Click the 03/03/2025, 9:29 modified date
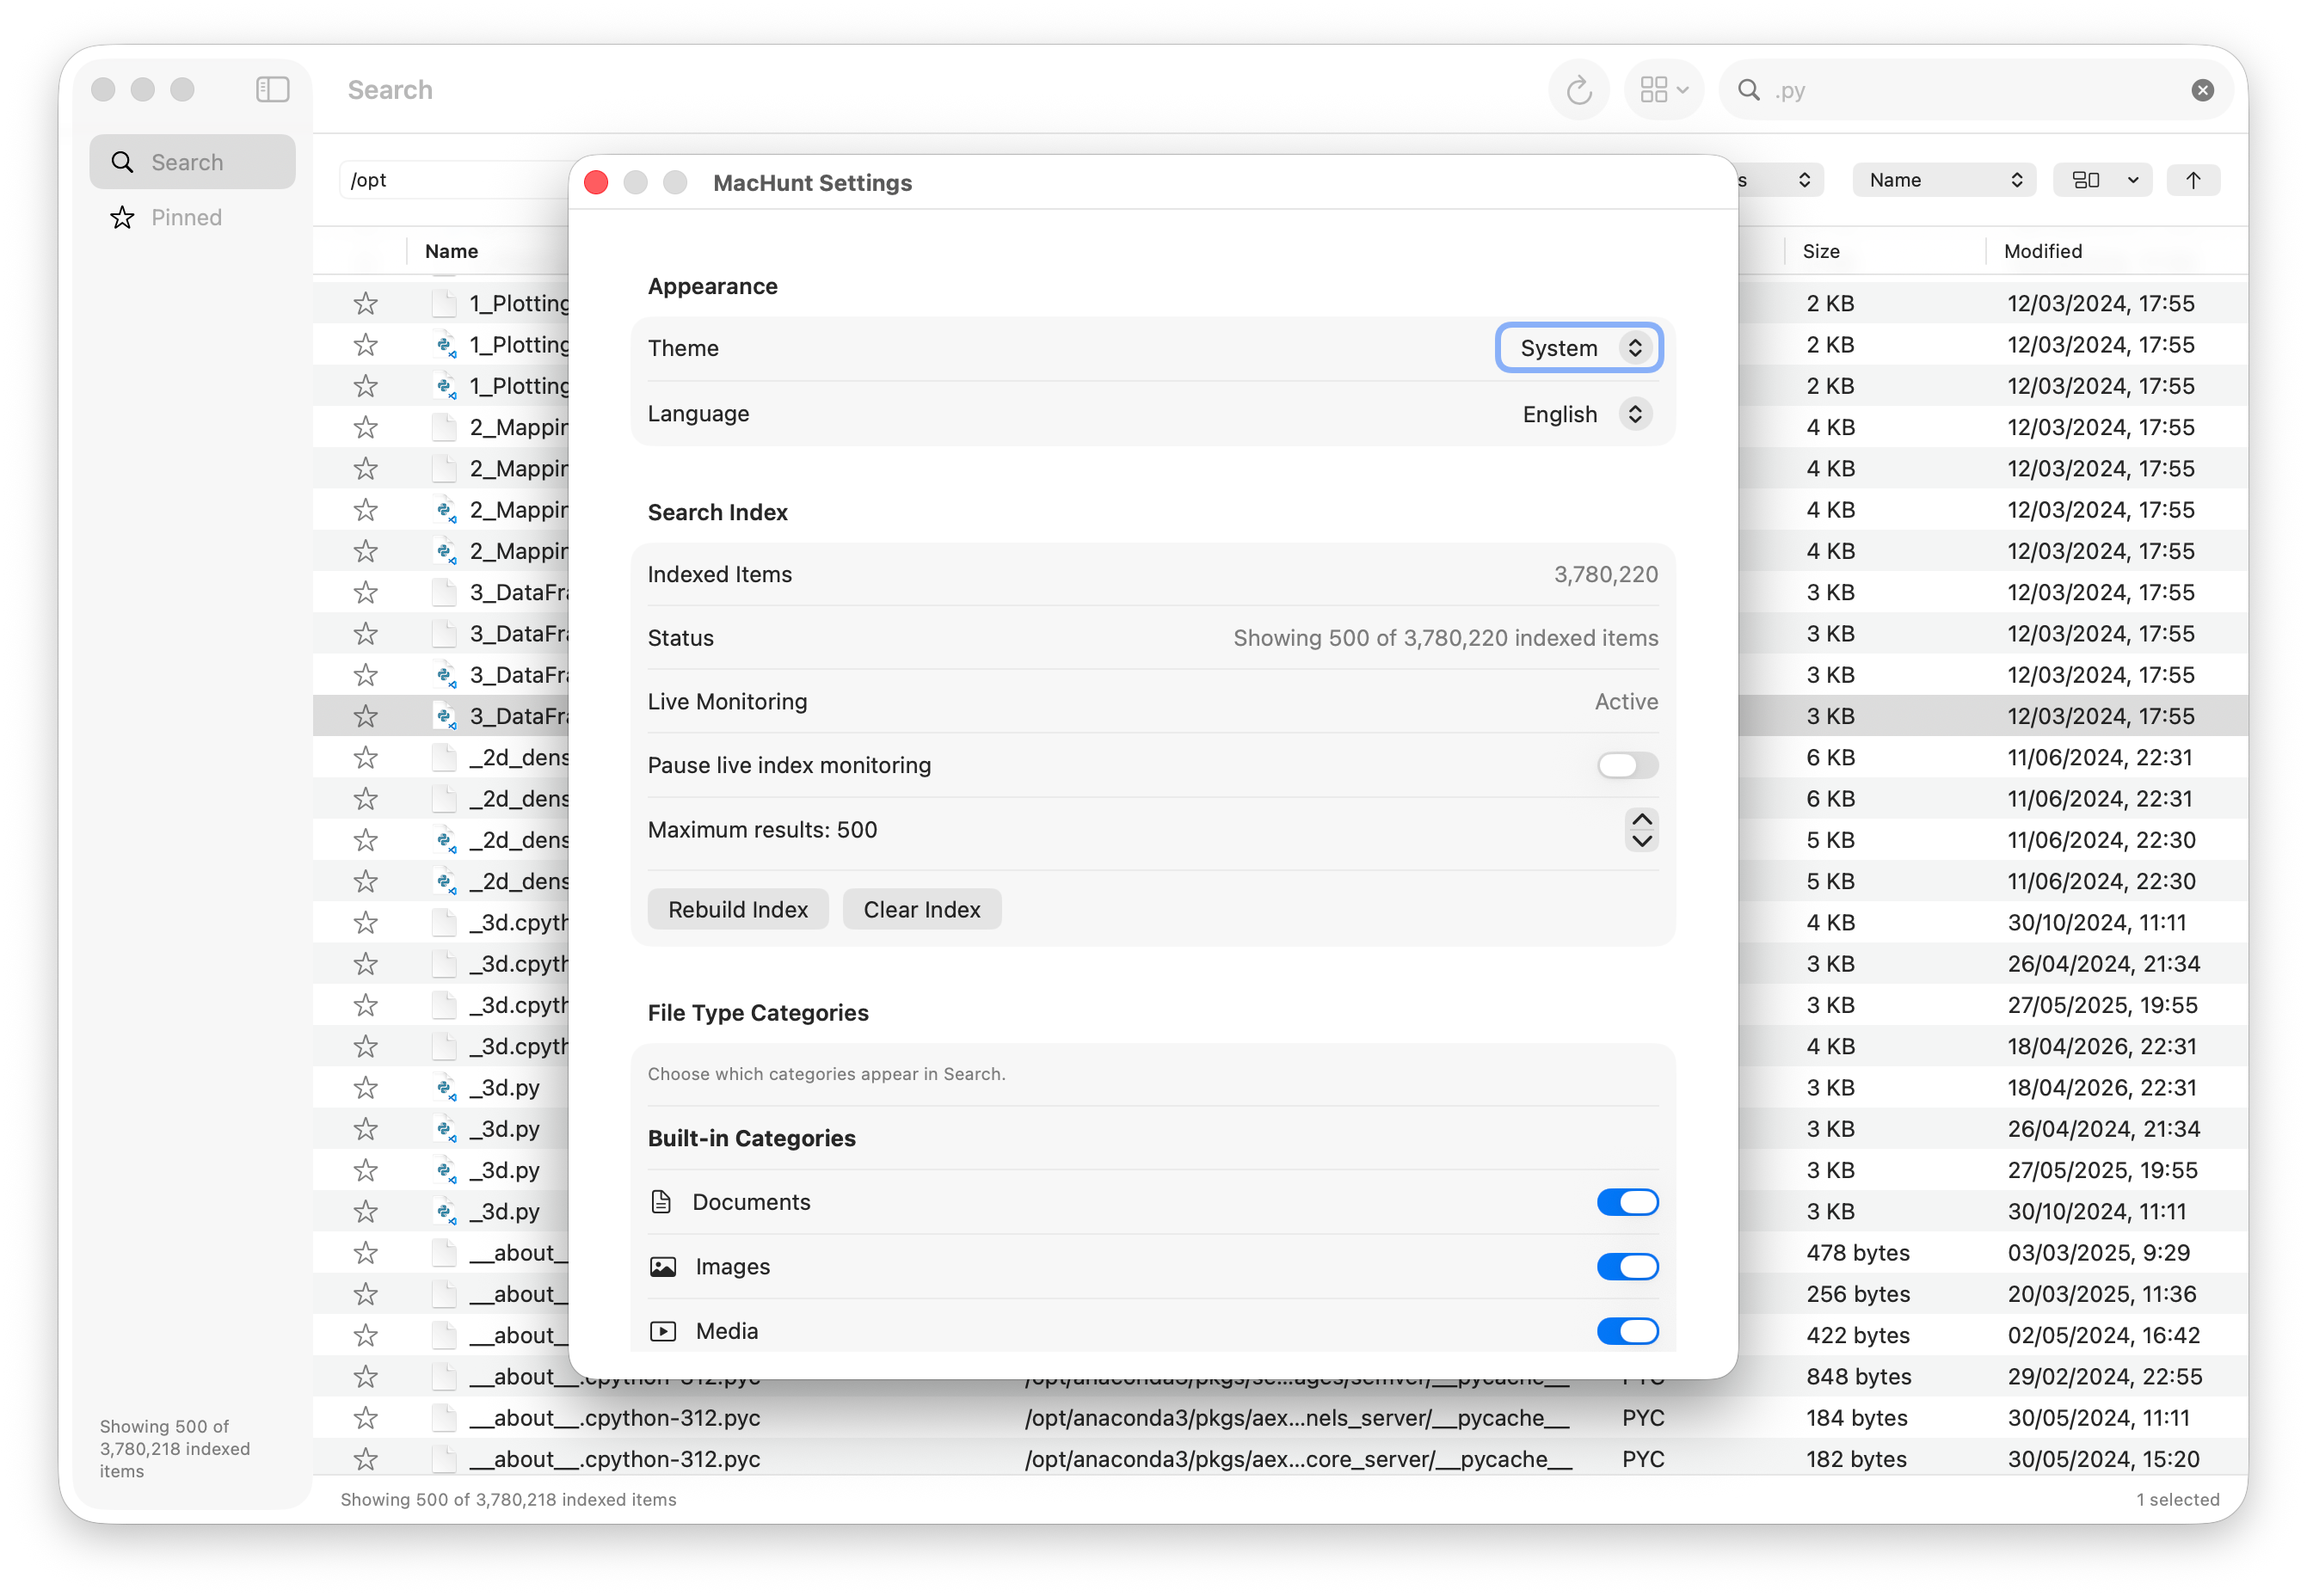This screenshot has width=2307, height=1596. pos(2098,1253)
